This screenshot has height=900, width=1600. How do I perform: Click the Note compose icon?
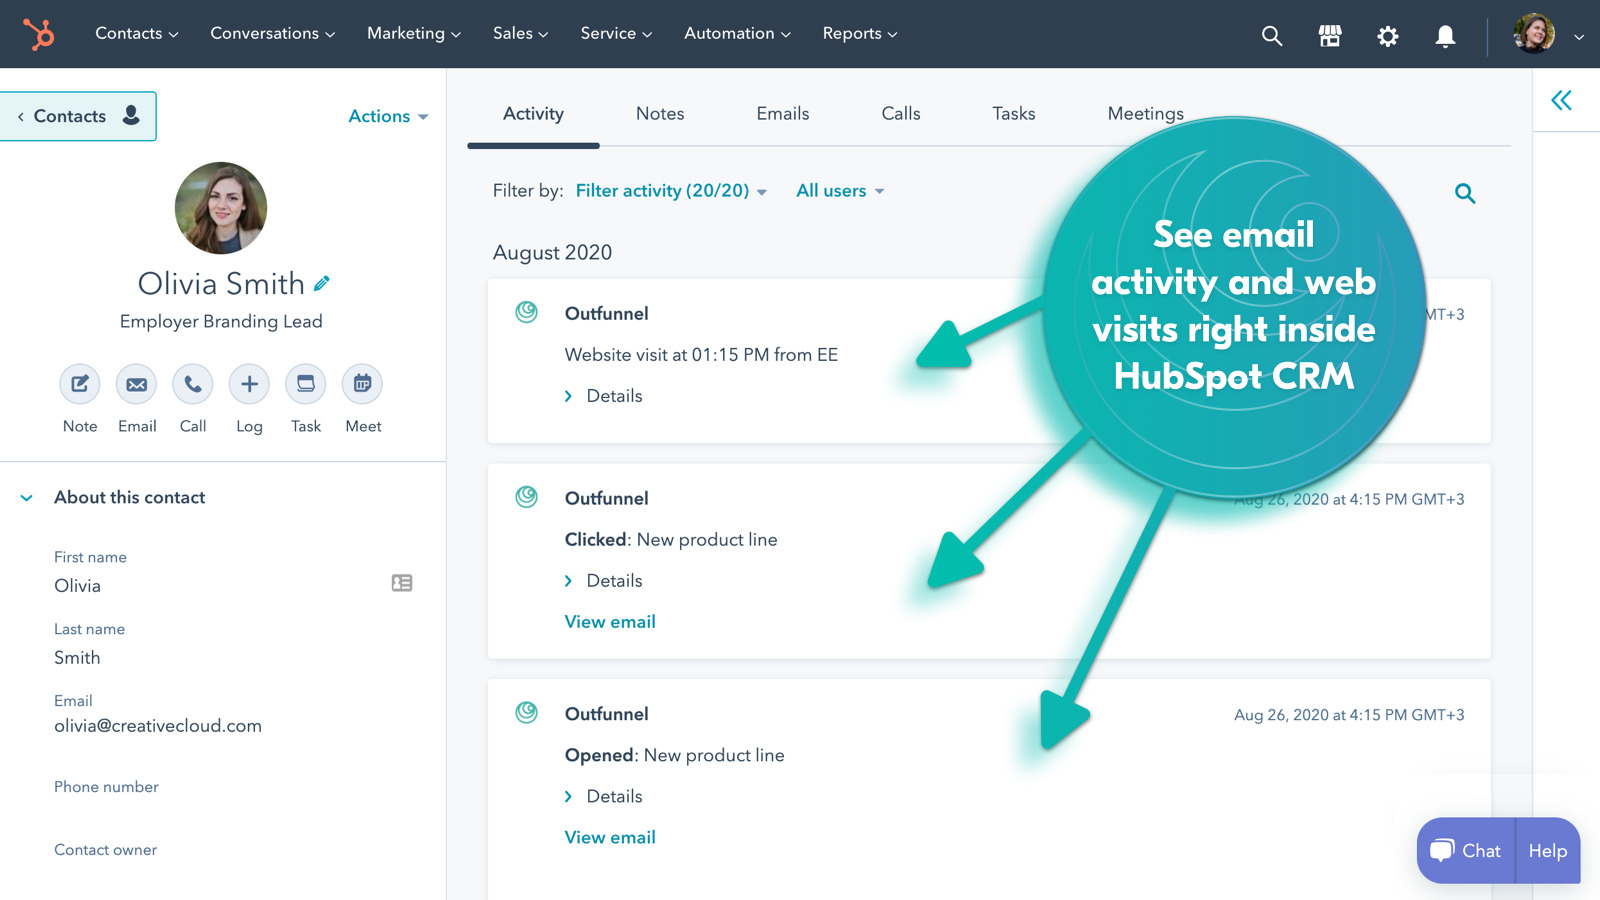pyautogui.click(x=80, y=384)
